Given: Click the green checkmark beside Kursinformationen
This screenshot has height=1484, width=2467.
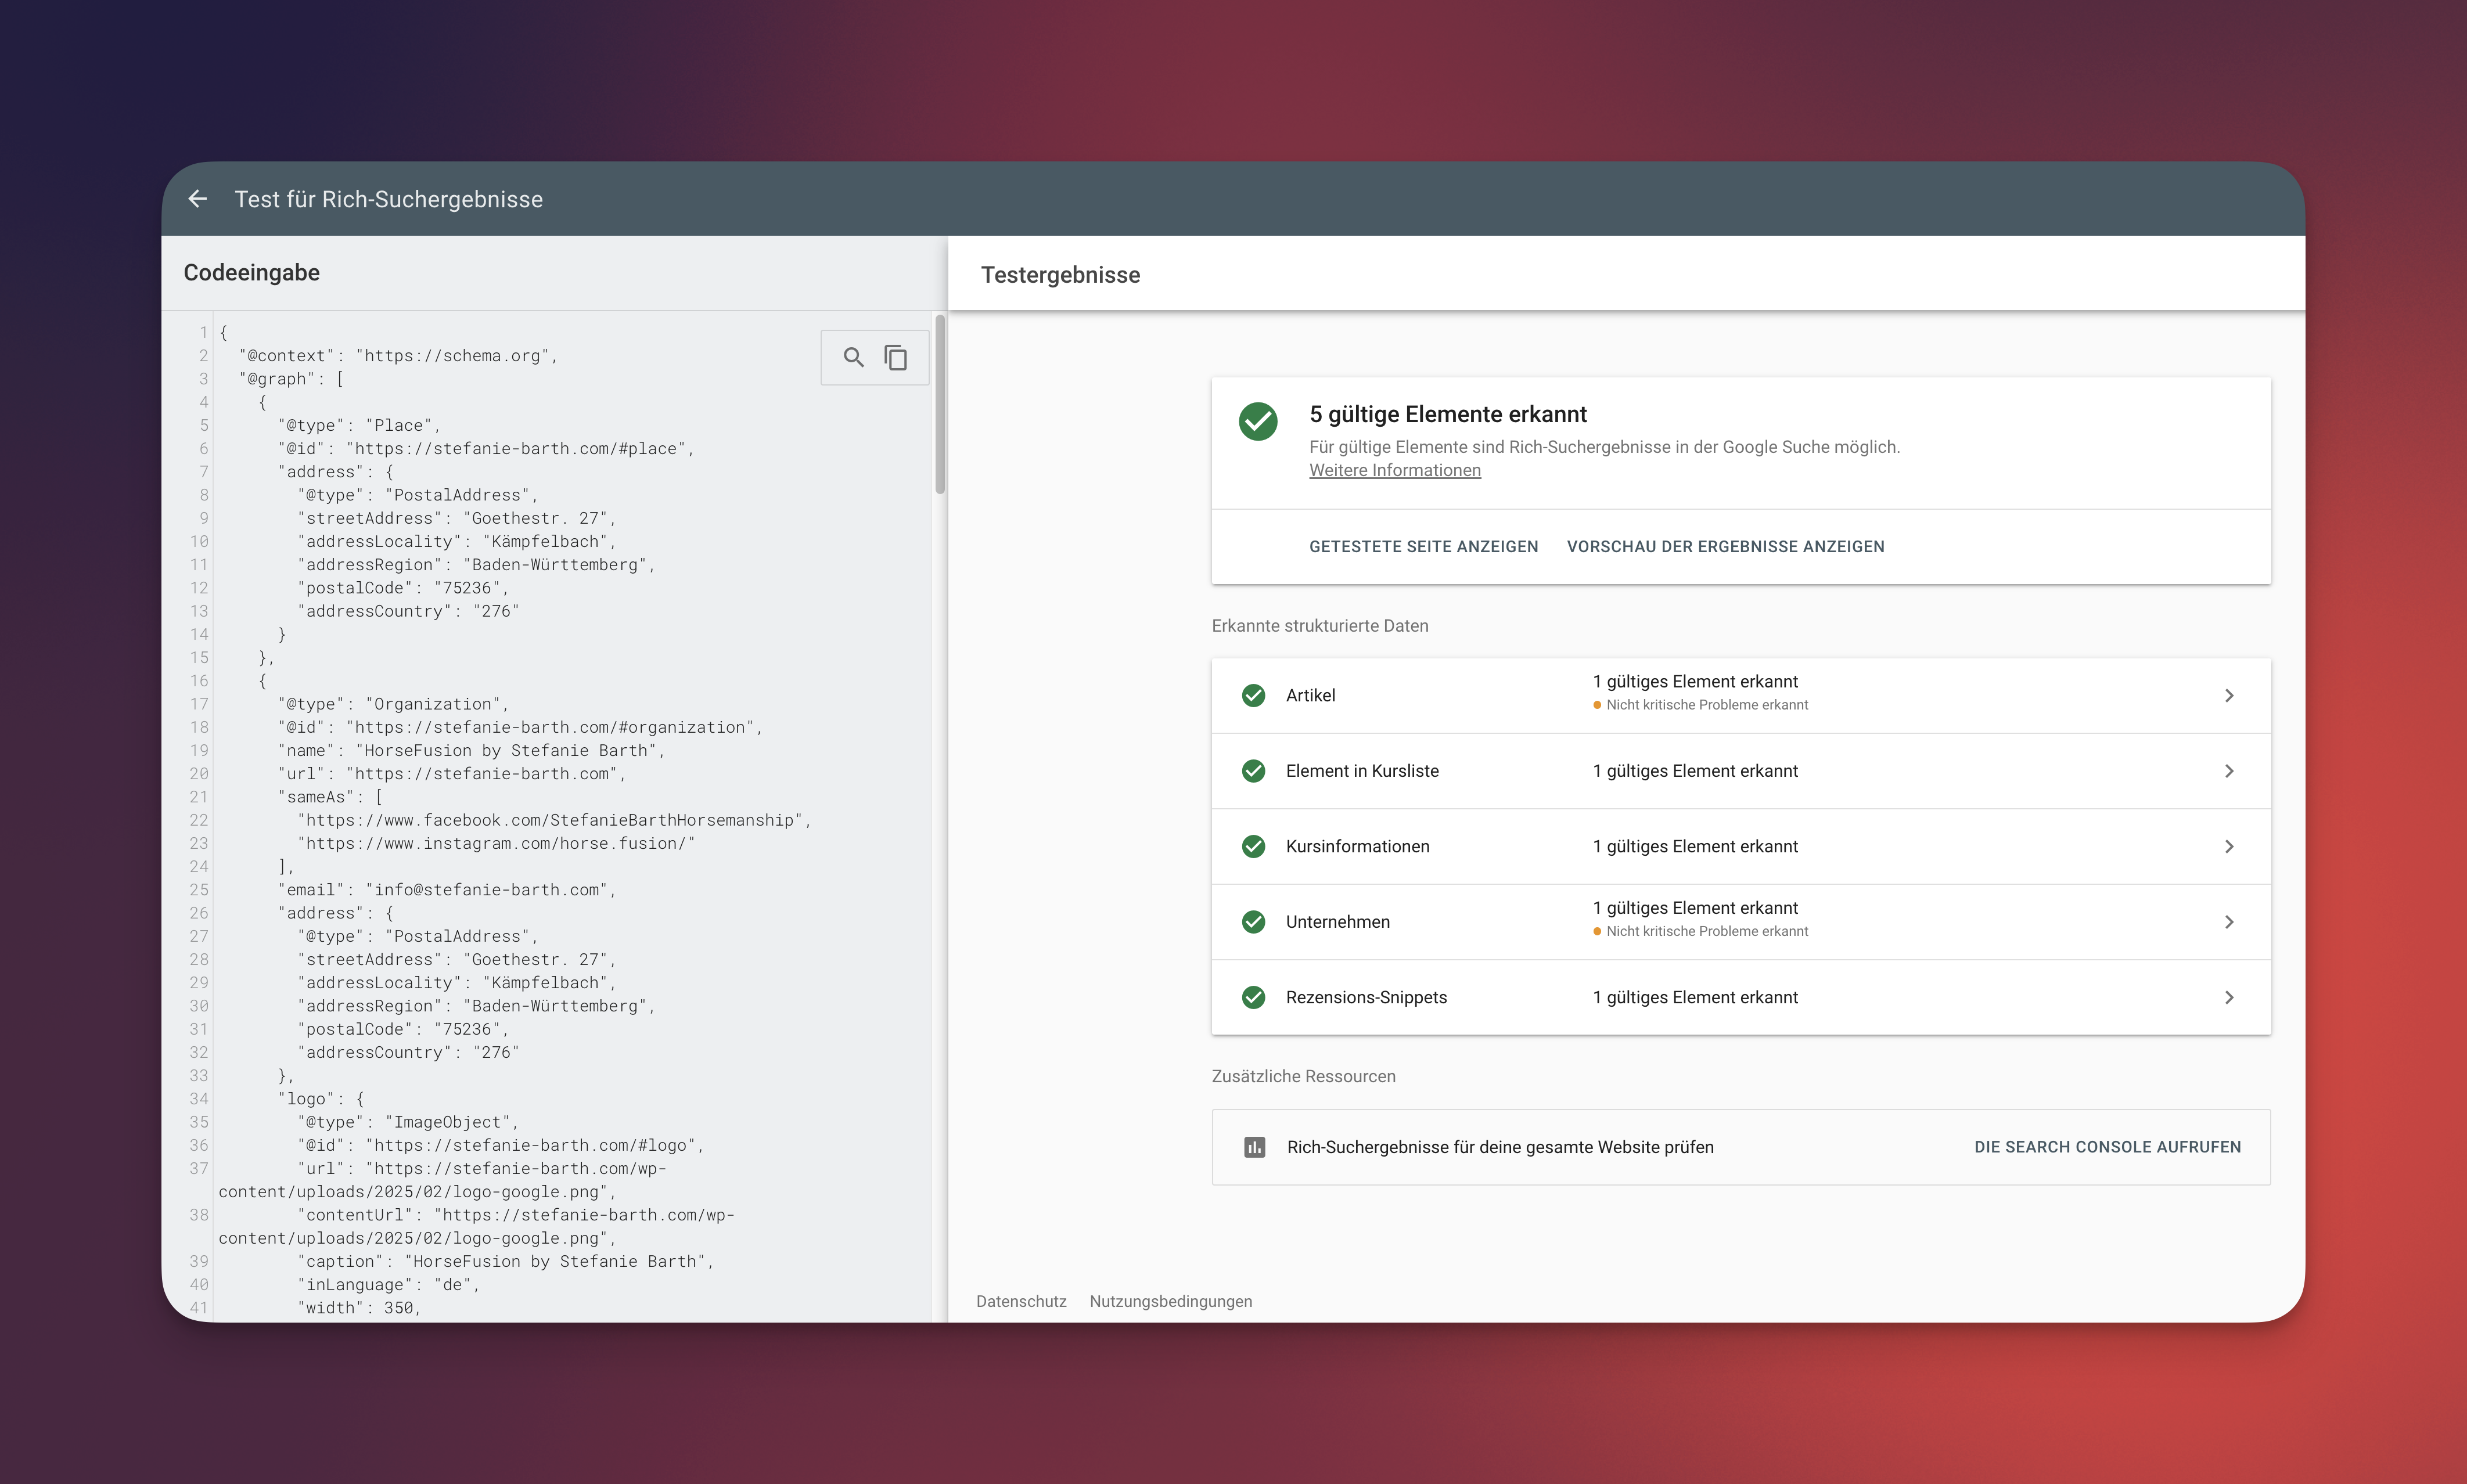Looking at the screenshot, I should [1253, 846].
